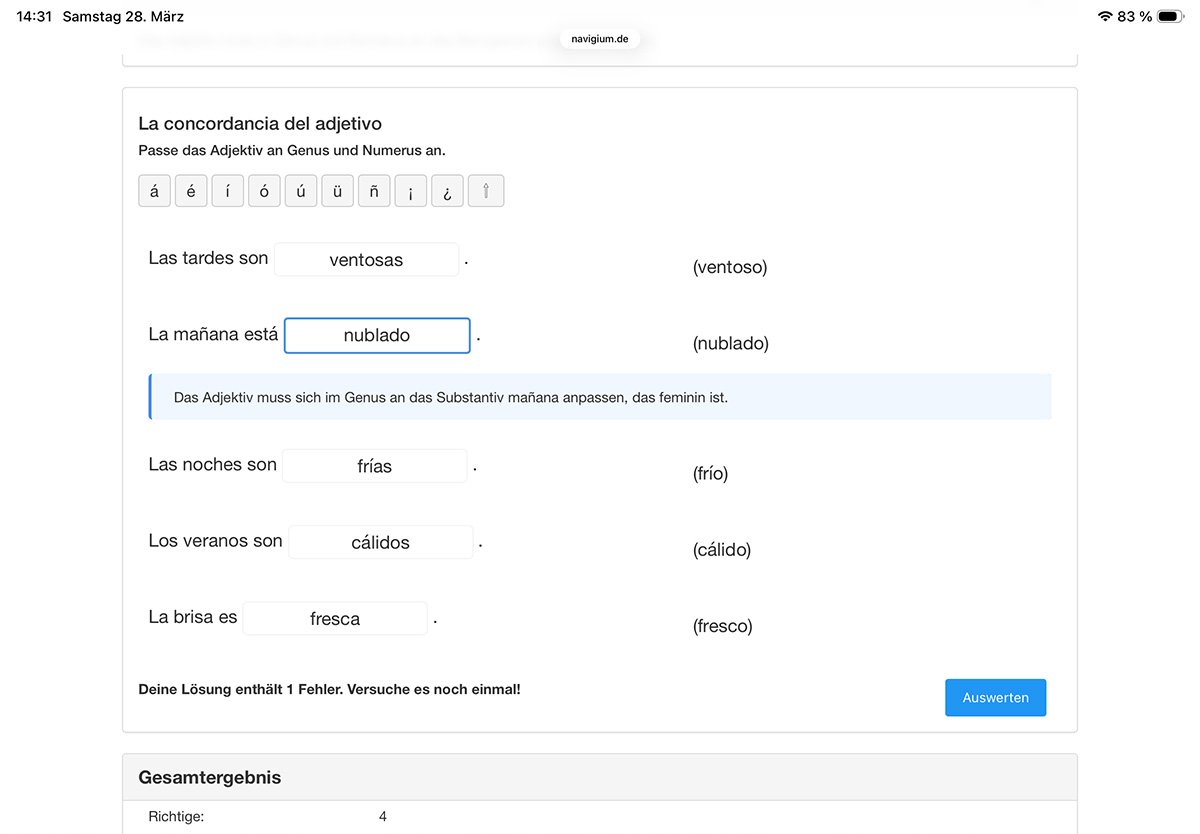The width and height of the screenshot is (1200, 834).
Task: Tap the Wi-Fi status icon
Action: (1105, 16)
